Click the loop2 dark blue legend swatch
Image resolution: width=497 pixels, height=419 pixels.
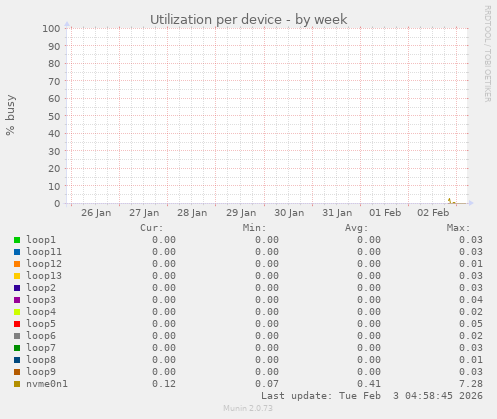click(17, 288)
